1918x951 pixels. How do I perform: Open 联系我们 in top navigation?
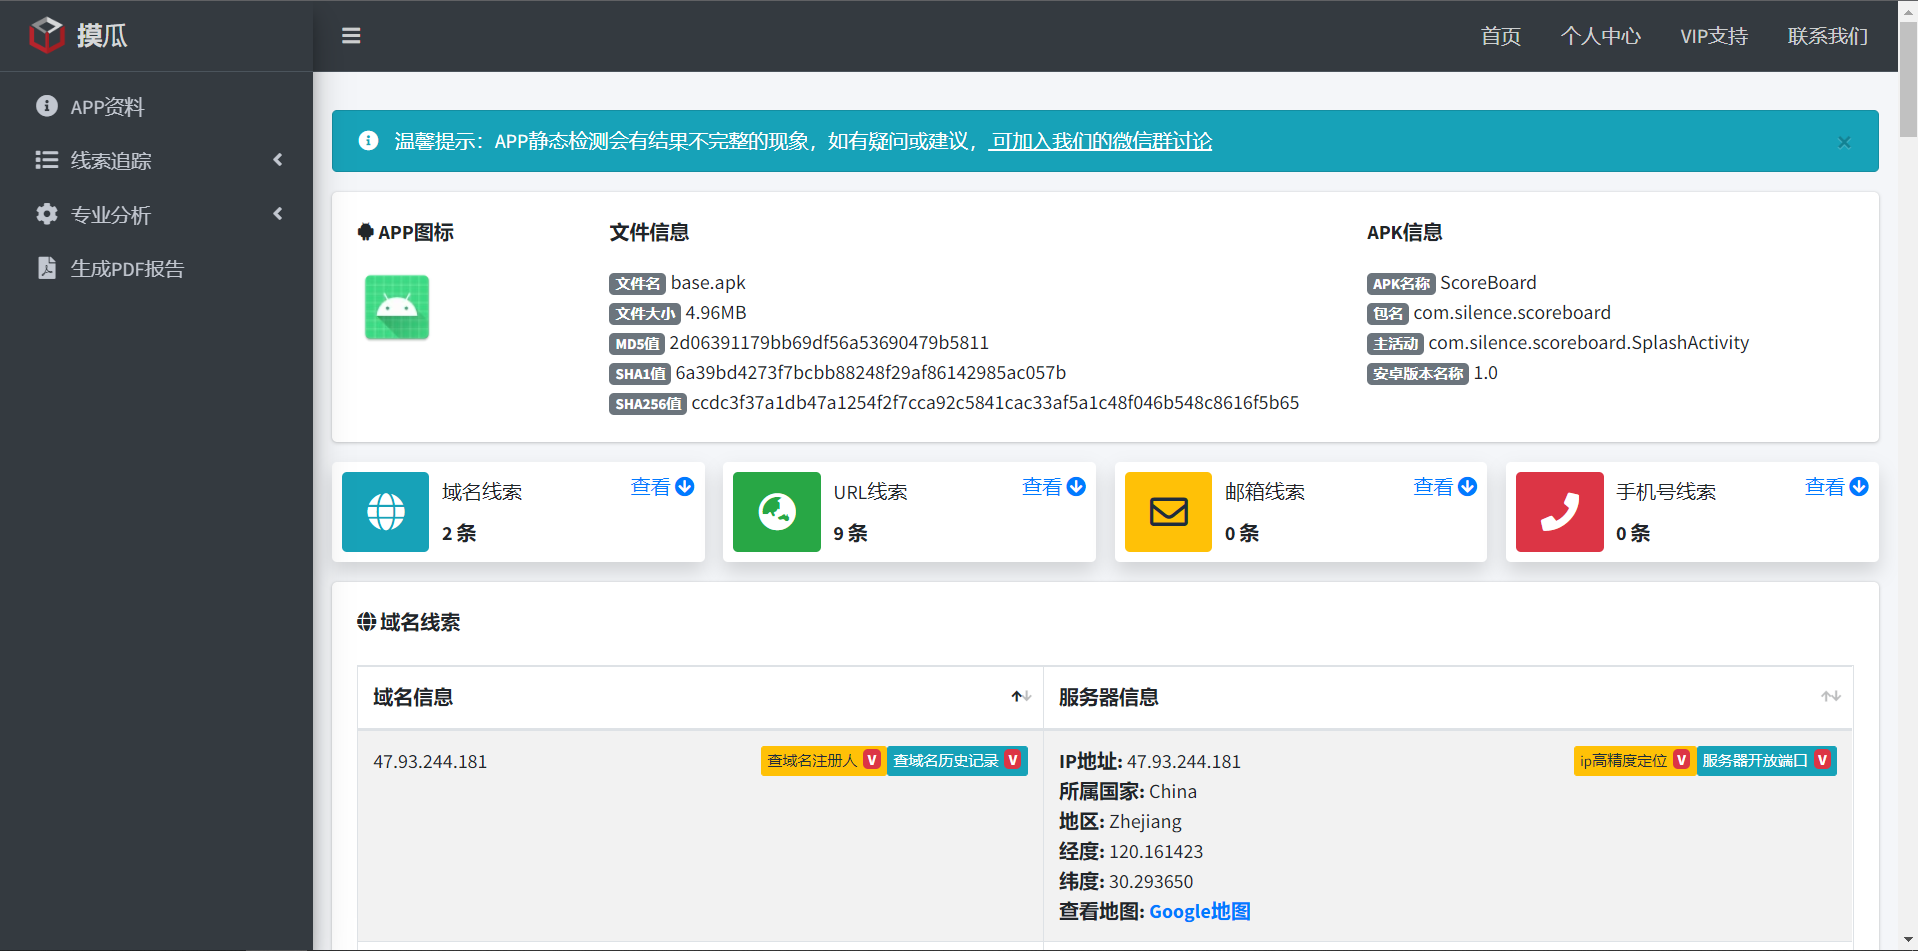coord(1828,36)
